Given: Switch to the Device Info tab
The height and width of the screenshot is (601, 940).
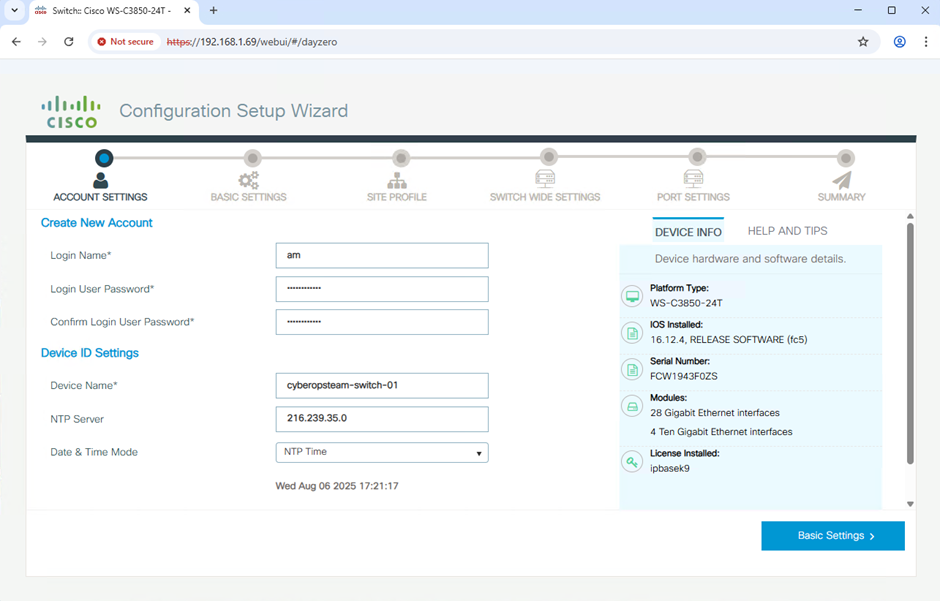Looking at the screenshot, I should [688, 232].
